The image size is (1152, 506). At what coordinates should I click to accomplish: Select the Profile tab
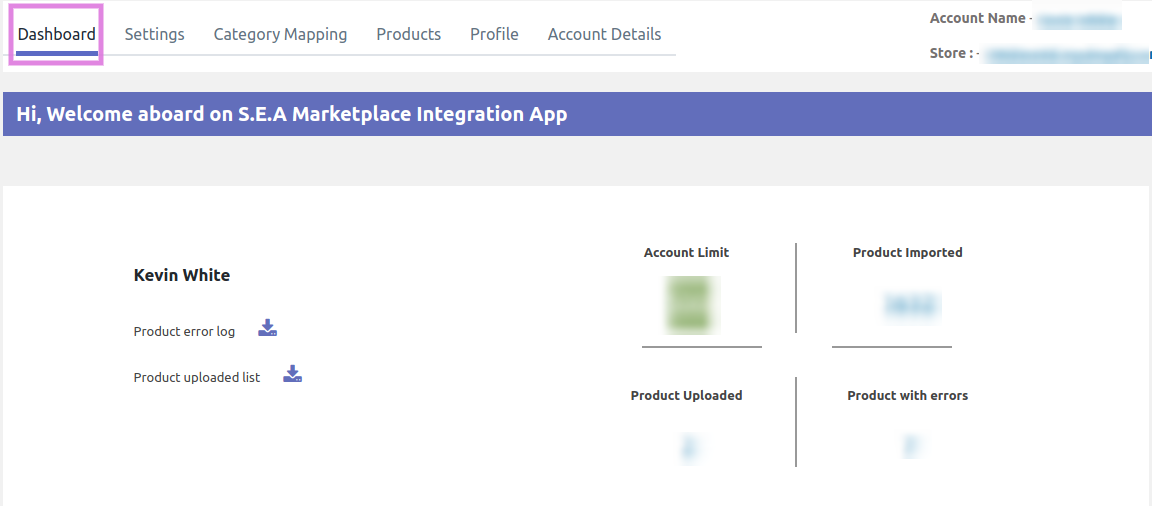click(494, 35)
